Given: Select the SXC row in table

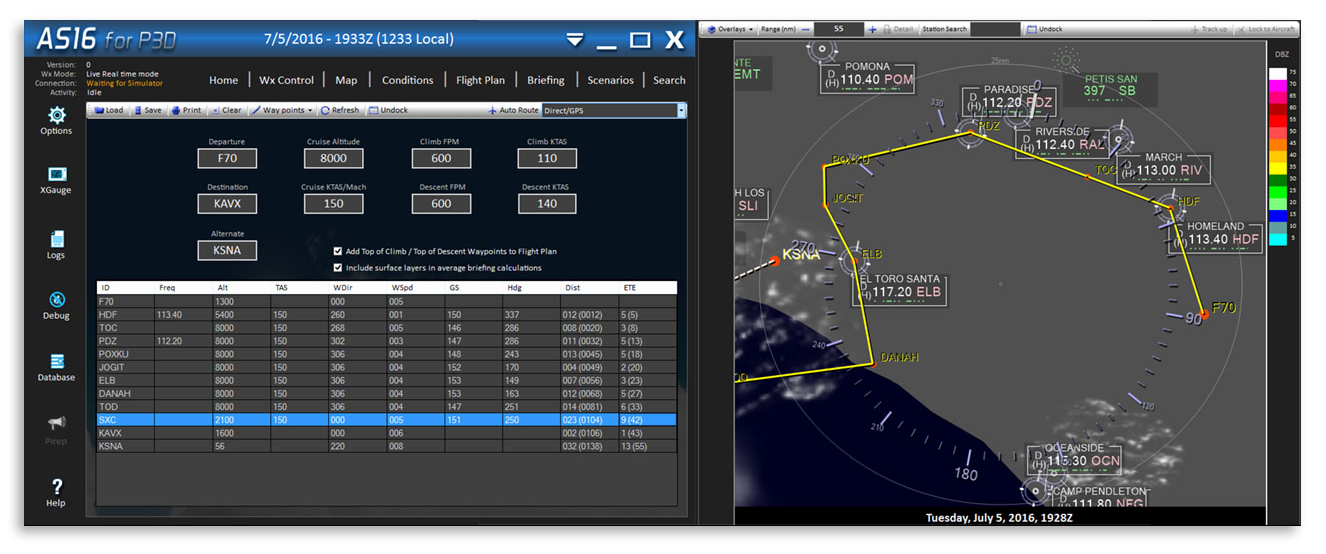Looking at the screenshot, I should [x=386, y=420].
